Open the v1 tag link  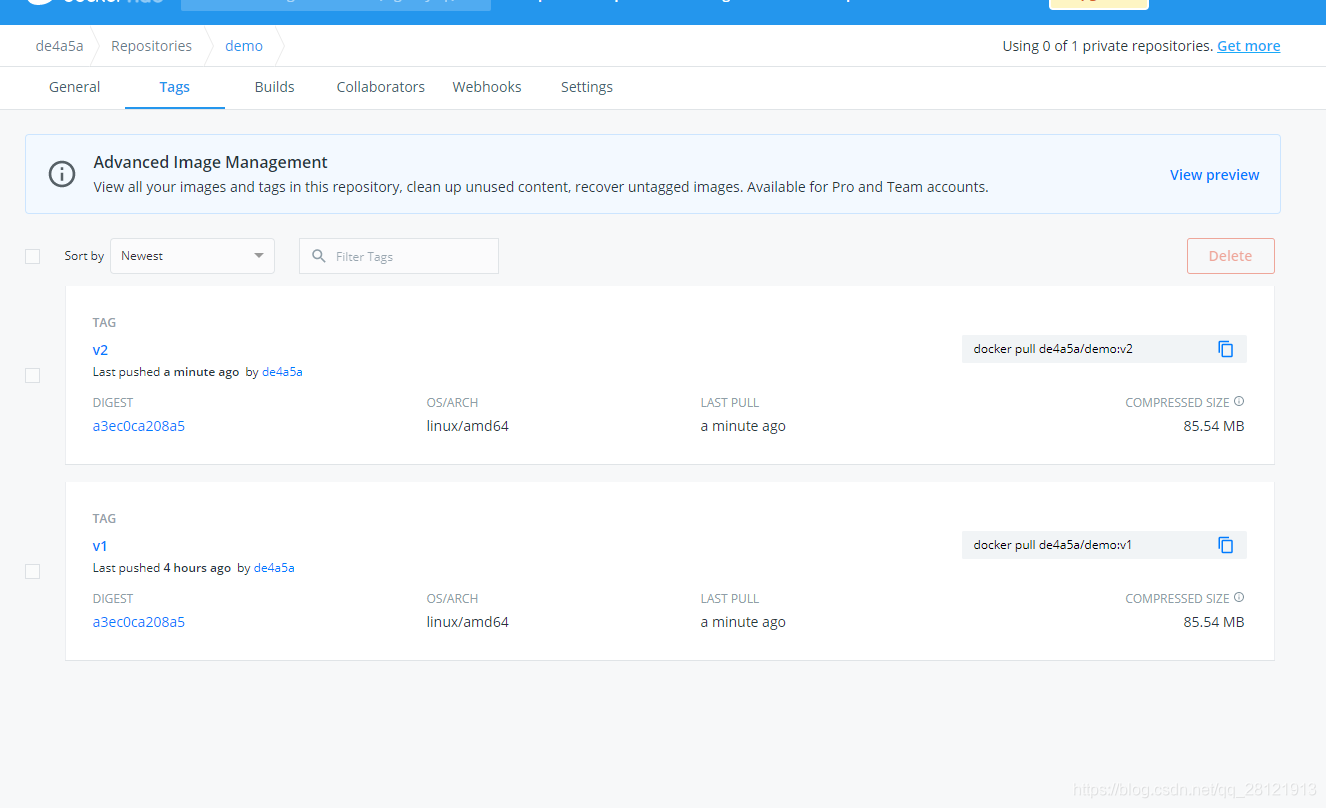(100, 546)
